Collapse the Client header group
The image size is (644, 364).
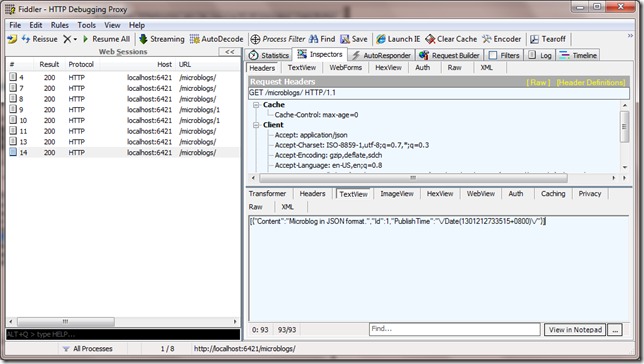click(256, 125)
